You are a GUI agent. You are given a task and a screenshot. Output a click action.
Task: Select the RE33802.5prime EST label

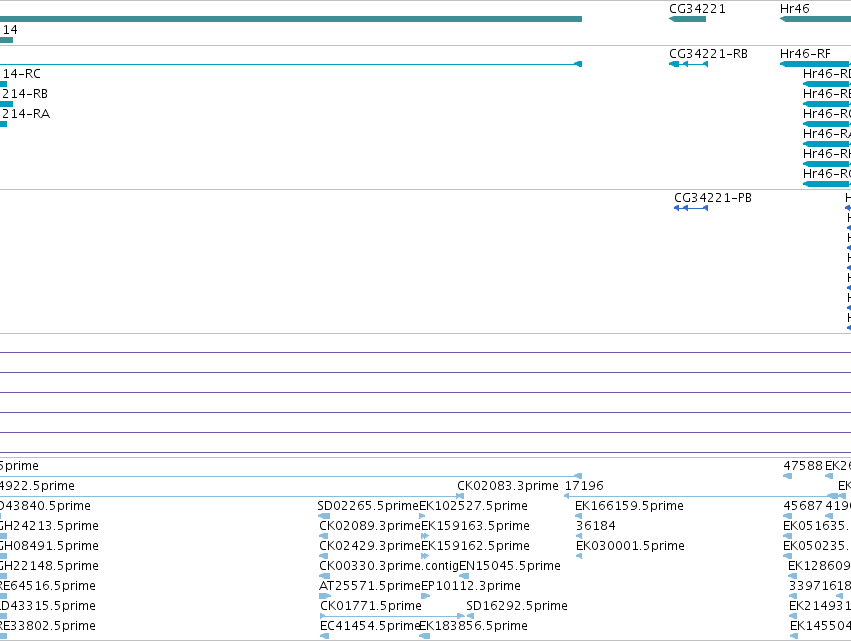pyautogui.click(x=48, y=626)
